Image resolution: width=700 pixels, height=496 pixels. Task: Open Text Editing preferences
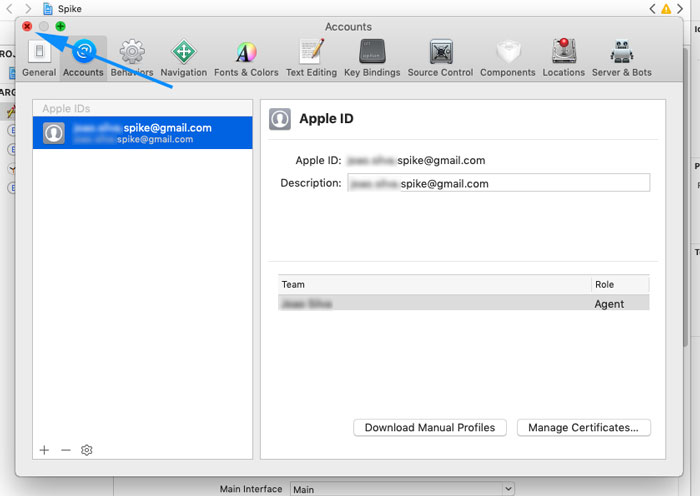tap(311, 58)
